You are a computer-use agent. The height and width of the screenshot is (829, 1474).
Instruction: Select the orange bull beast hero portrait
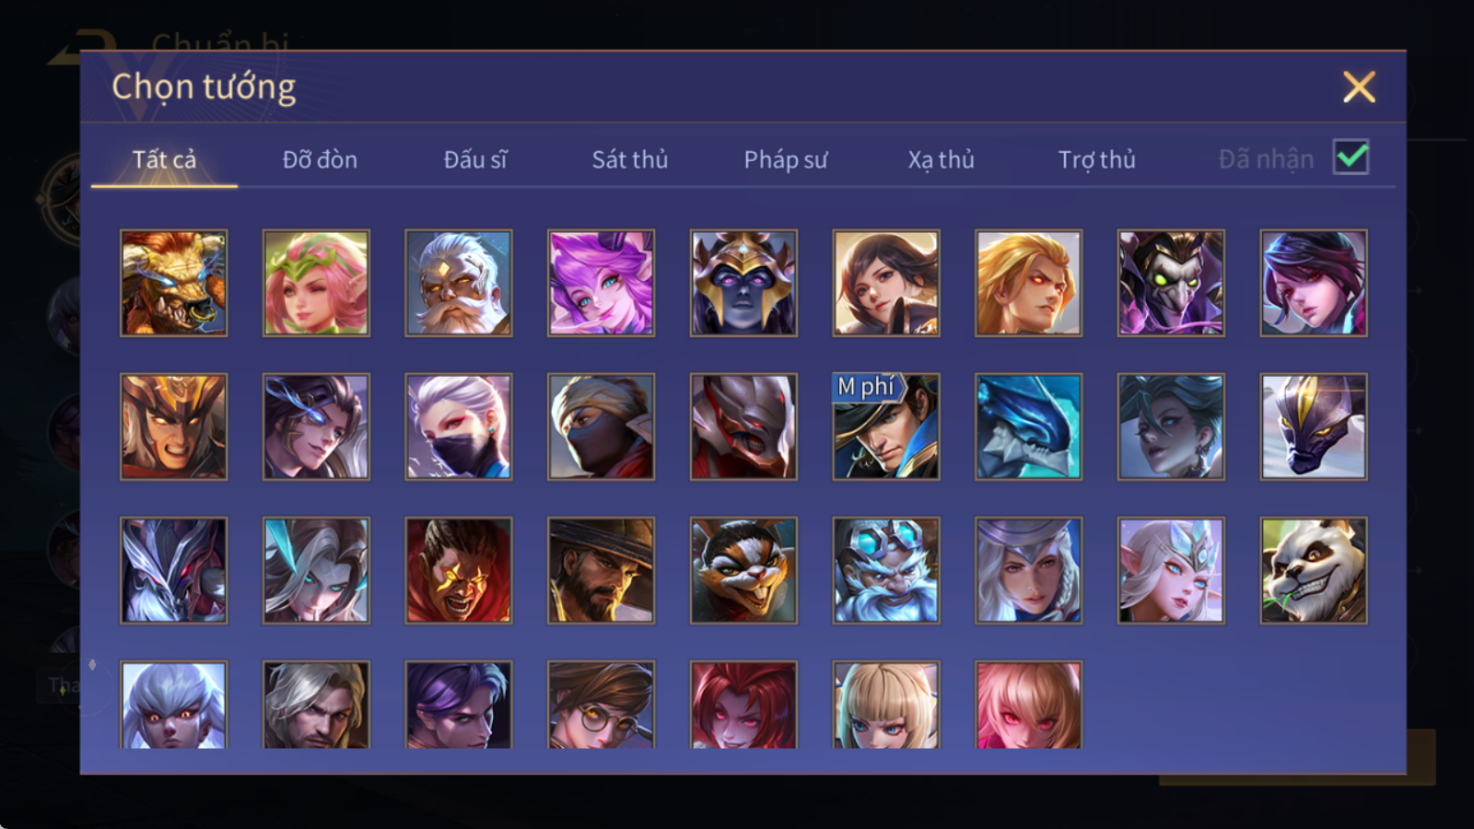(174, 283)
